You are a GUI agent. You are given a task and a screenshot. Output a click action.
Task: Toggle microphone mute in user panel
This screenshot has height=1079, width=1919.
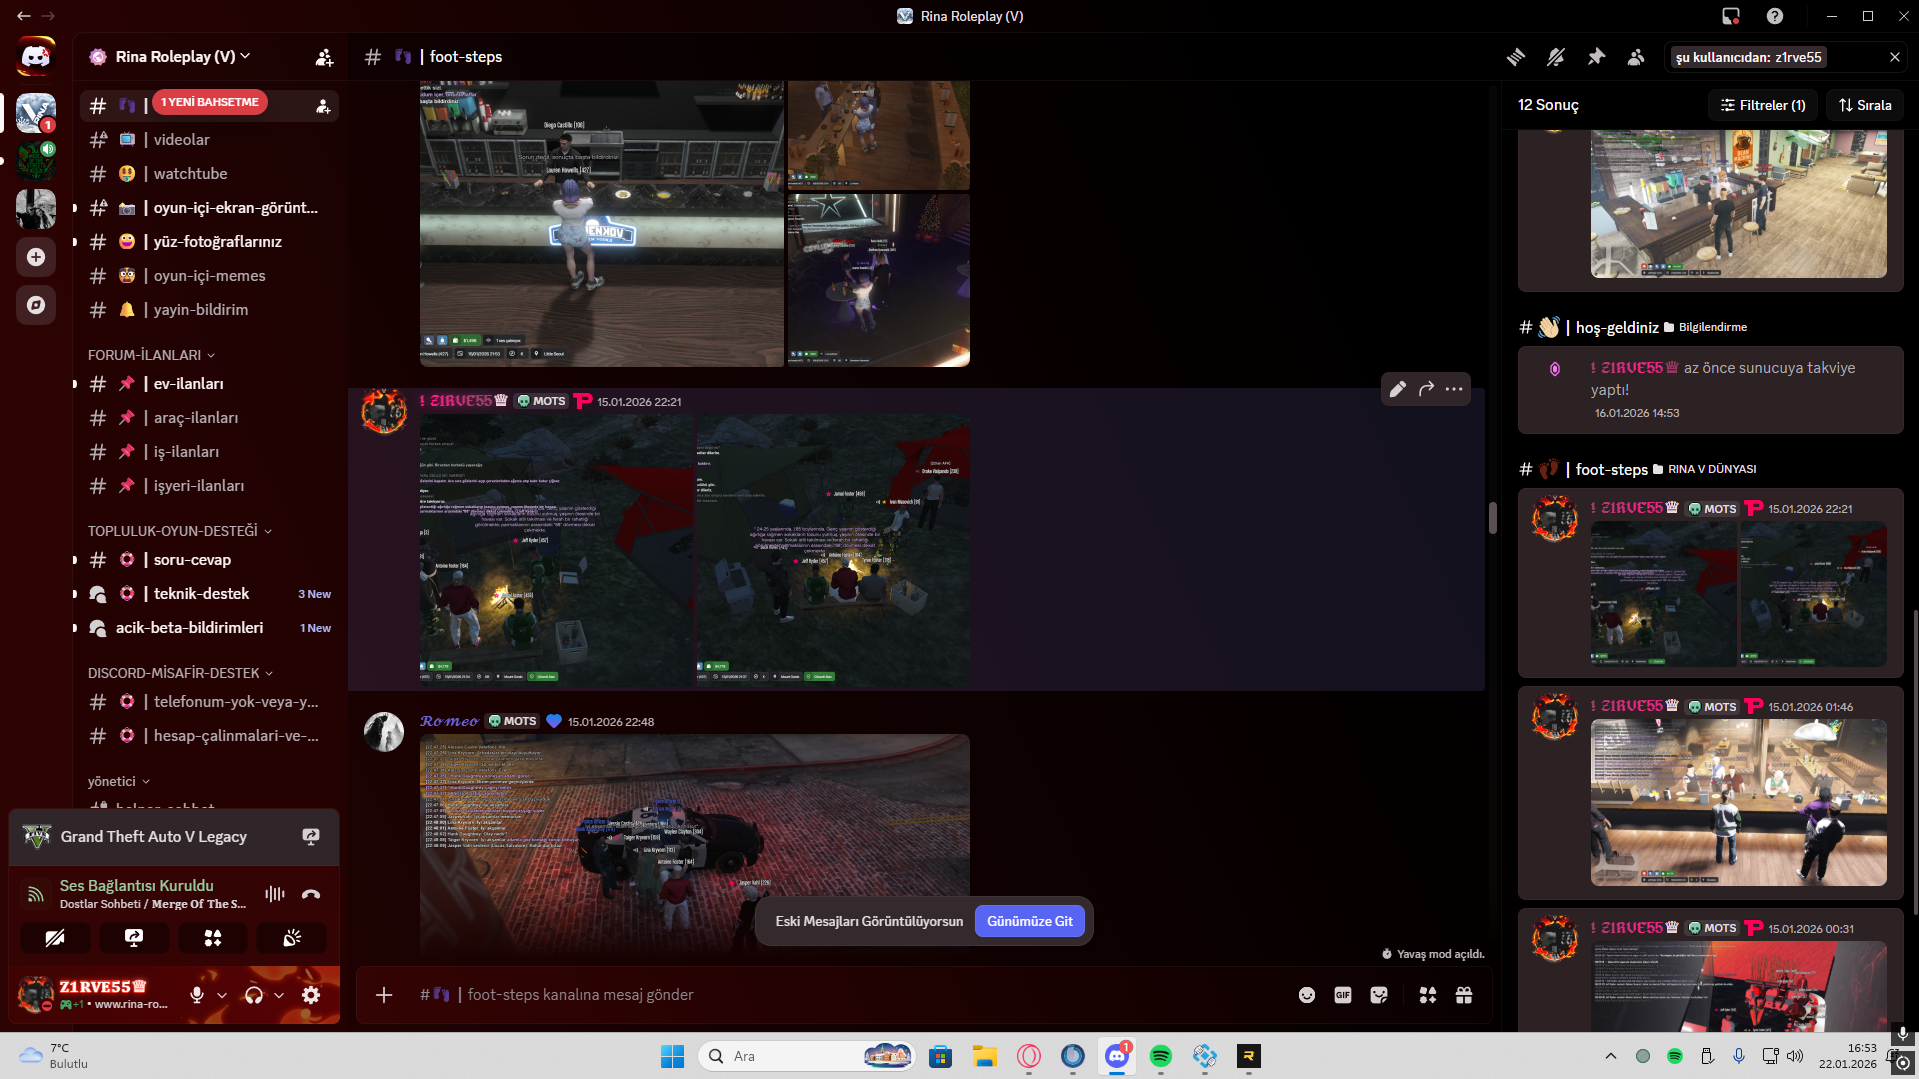pyautogui.click(x=197, y=995)
